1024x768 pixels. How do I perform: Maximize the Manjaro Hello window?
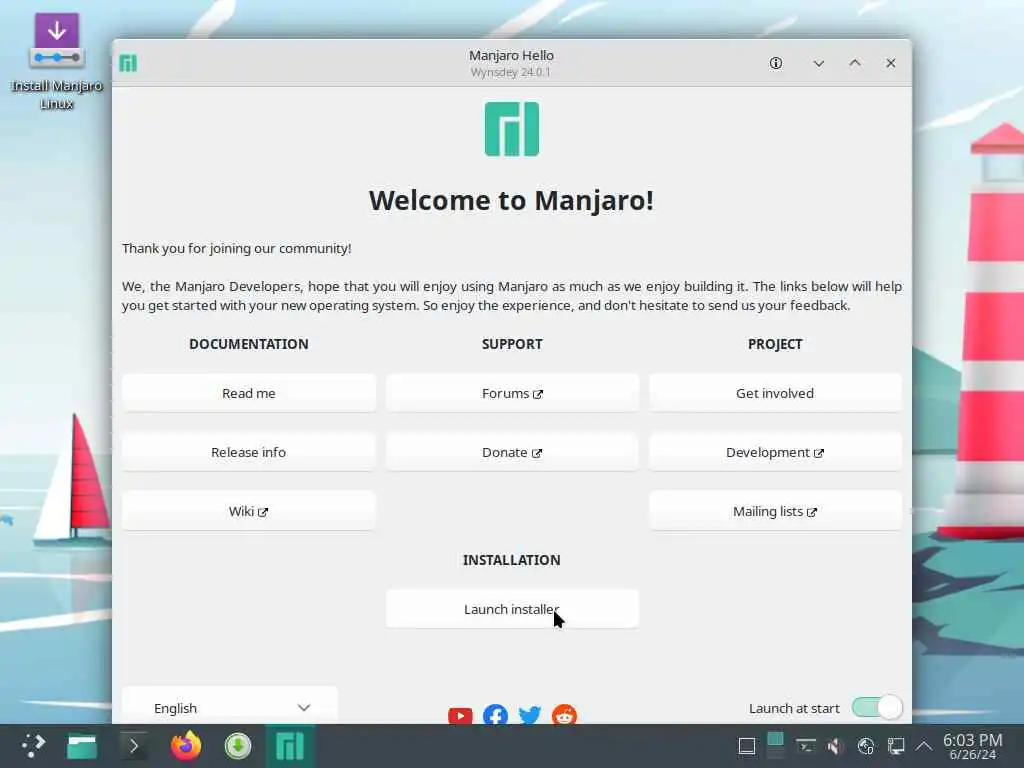tap(855, 63)
